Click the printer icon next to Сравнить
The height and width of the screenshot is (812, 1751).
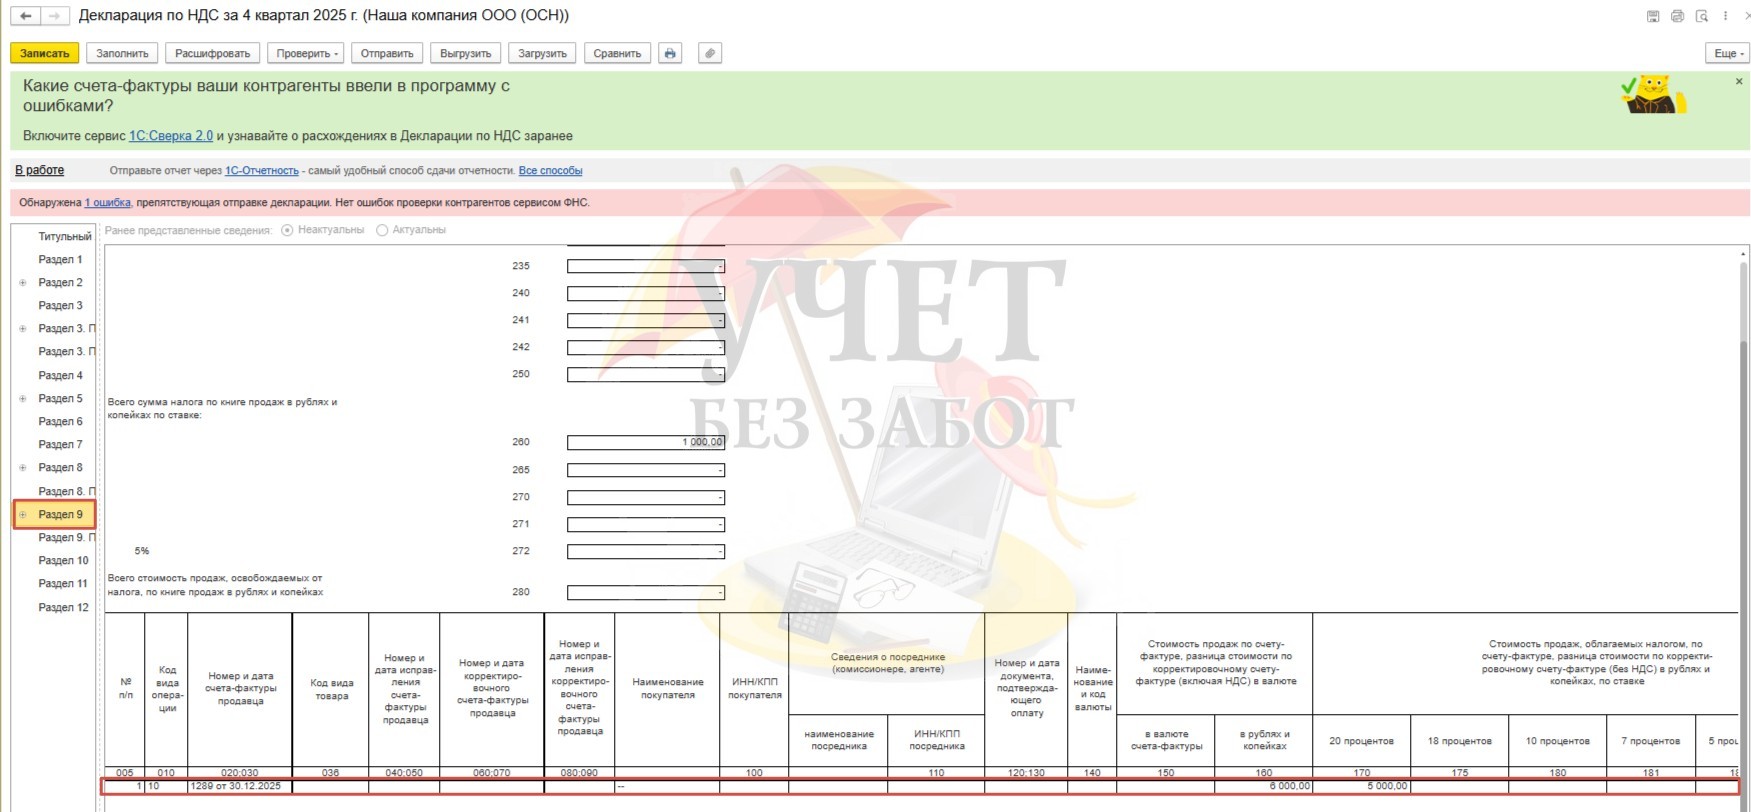[x=670, y=53]
